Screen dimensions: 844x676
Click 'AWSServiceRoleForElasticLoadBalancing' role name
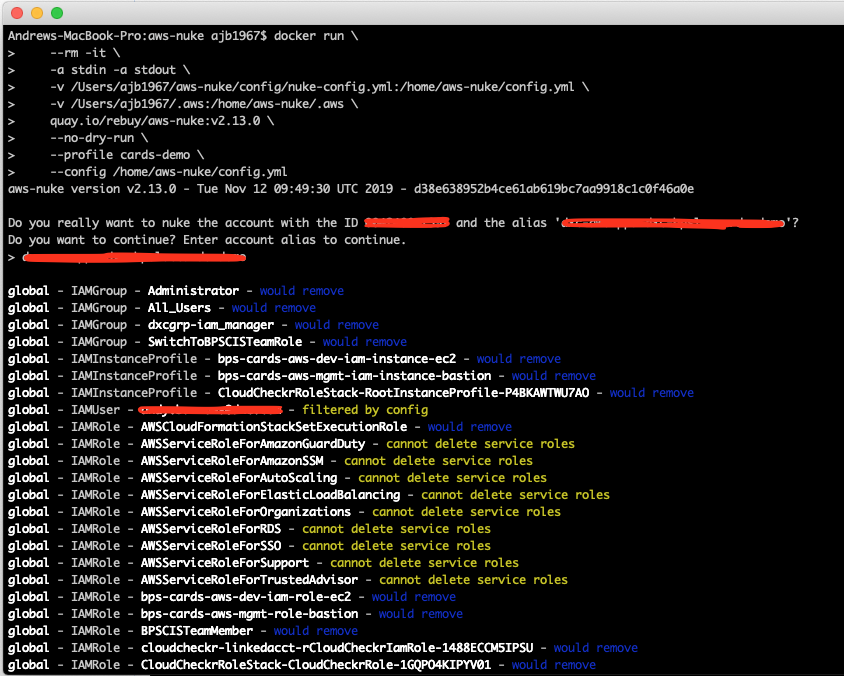pos(270,495)
